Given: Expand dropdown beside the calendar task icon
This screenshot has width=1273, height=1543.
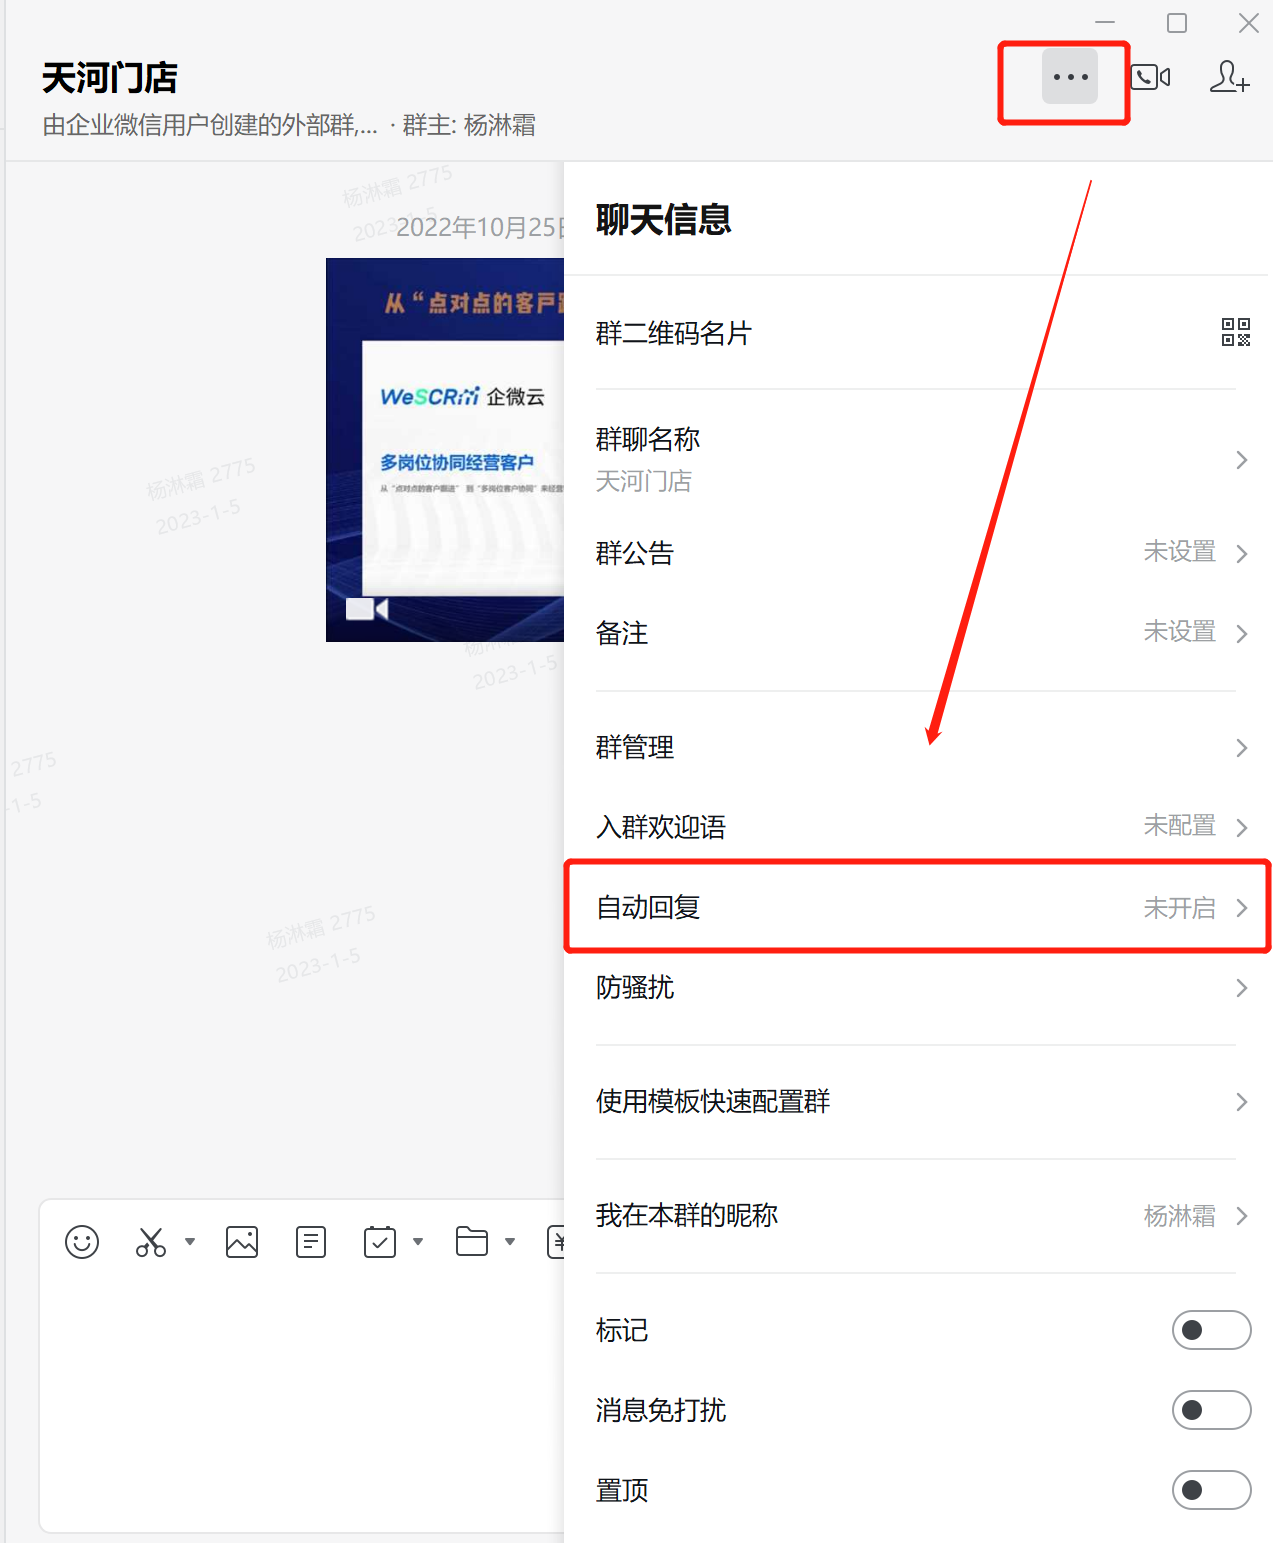Looking at the screenshot, I should point(418,1242).
